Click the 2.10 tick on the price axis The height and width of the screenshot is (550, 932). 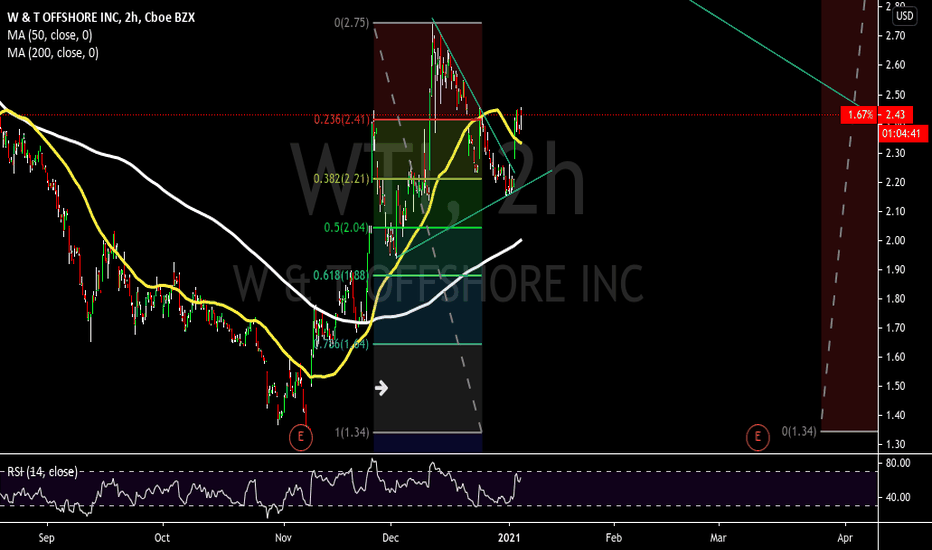click(896, 211)
